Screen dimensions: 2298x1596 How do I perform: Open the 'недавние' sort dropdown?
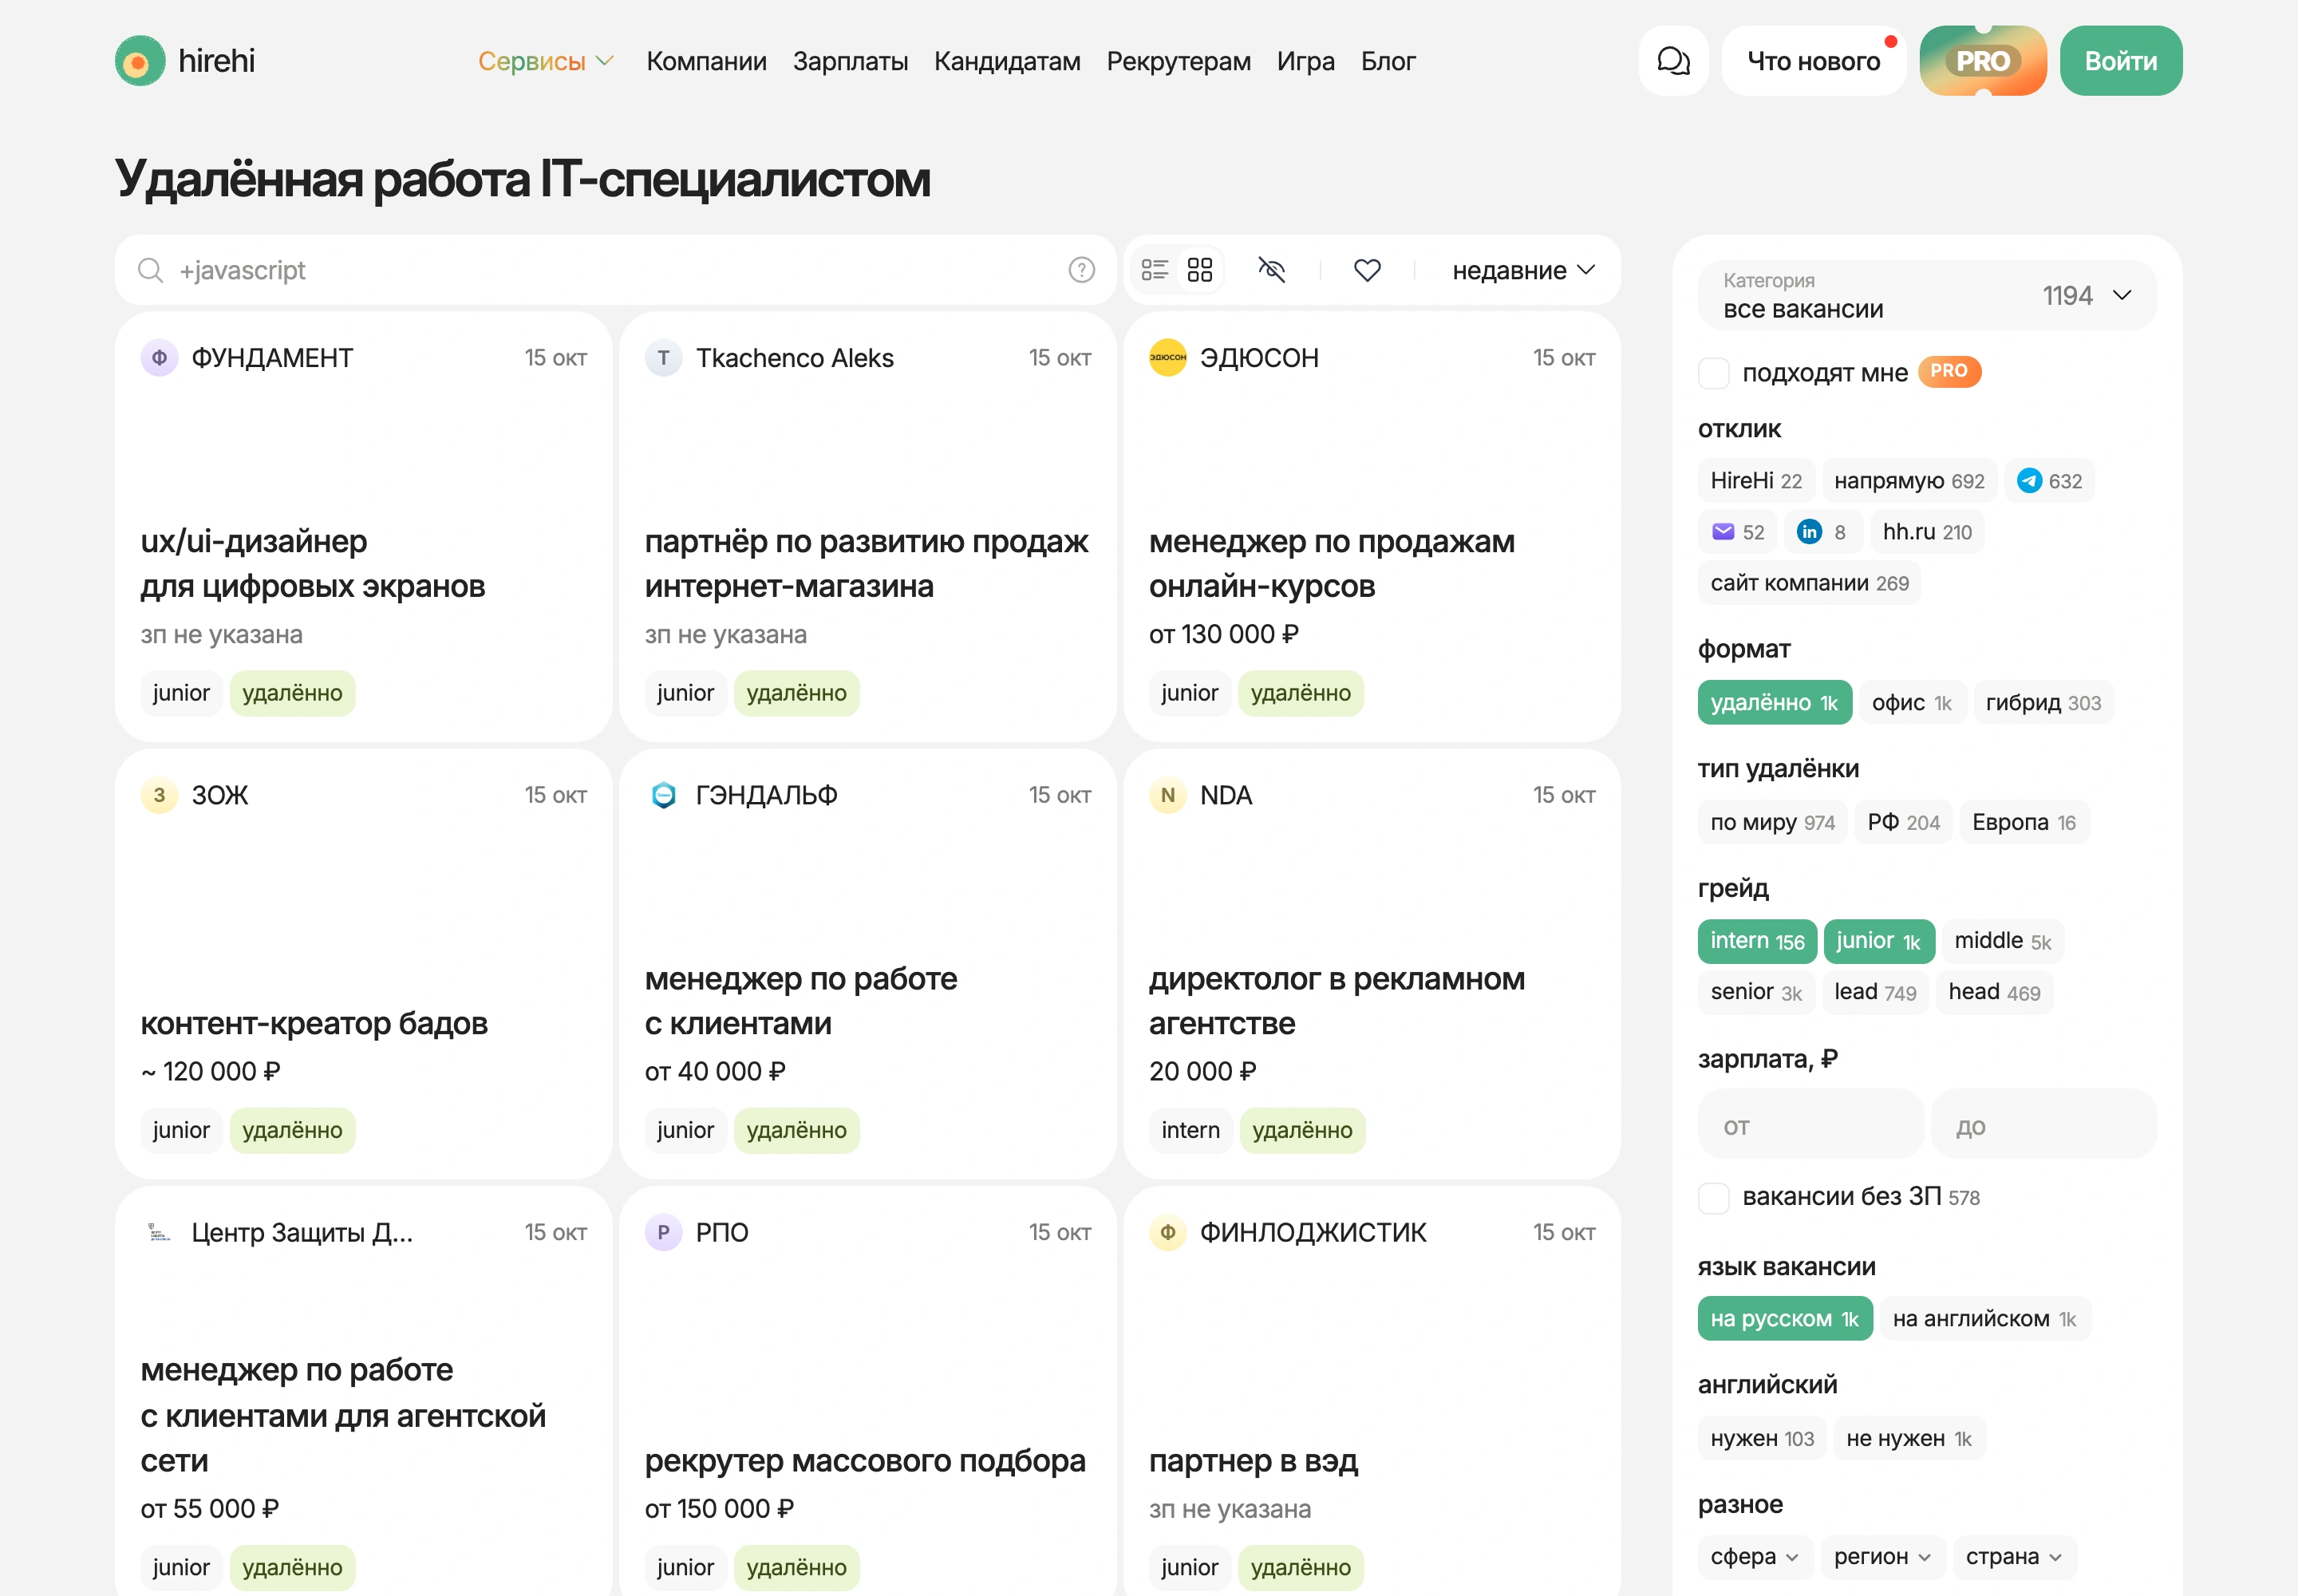click(1523, 270)
